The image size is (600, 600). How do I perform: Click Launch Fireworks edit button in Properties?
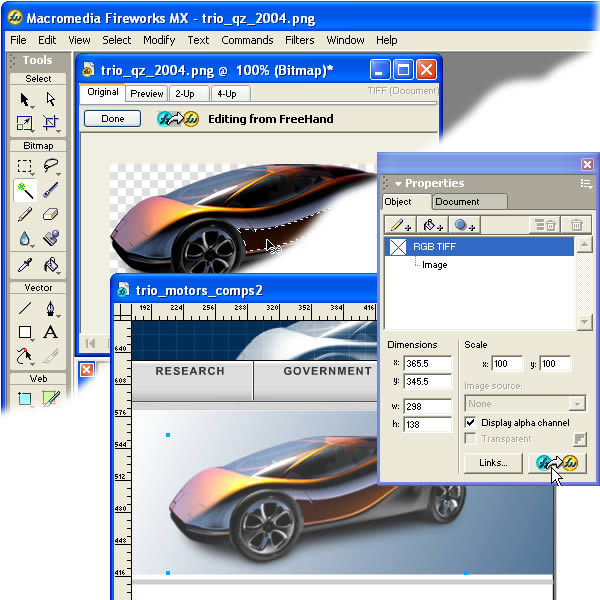point(557,463)
